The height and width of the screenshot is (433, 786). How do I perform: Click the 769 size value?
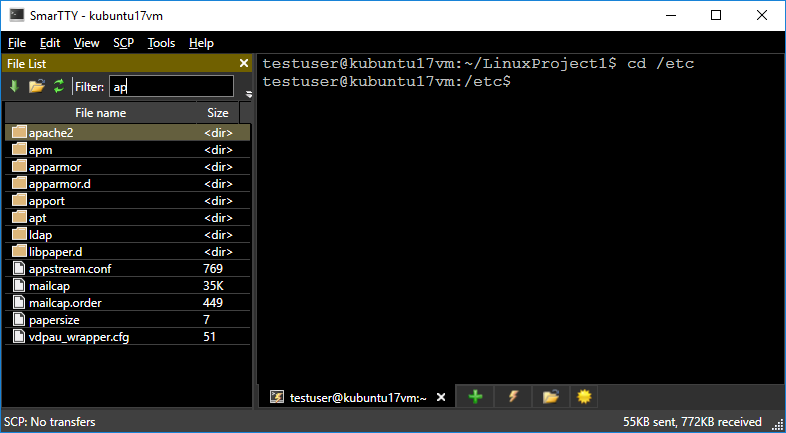coord(213,269)
